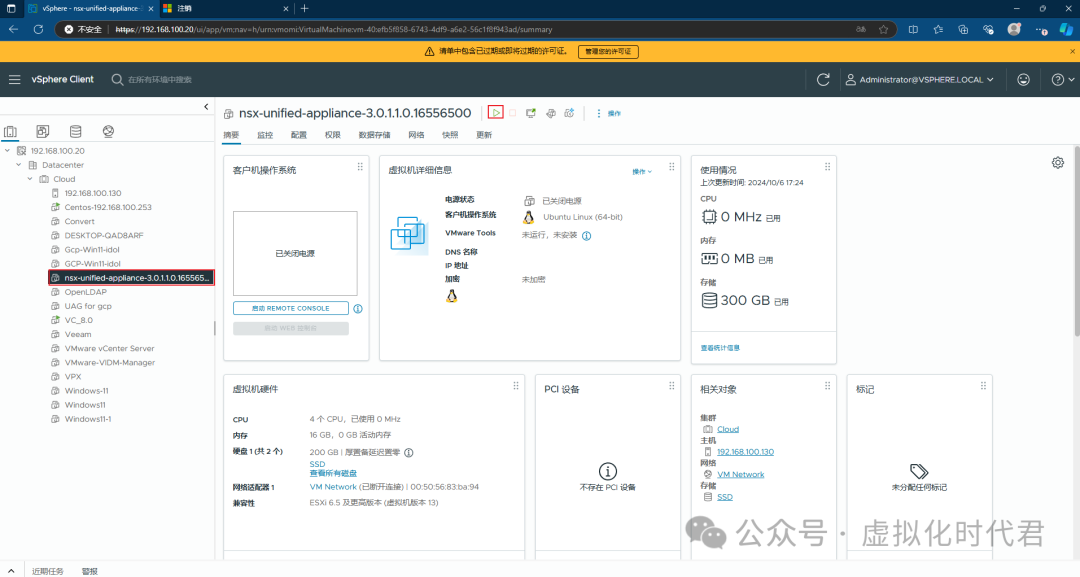Image resolution: width=1080 pixels, height=577 pixels.
Task: Open the SSD link under hard disk
Action: (318, 464)
